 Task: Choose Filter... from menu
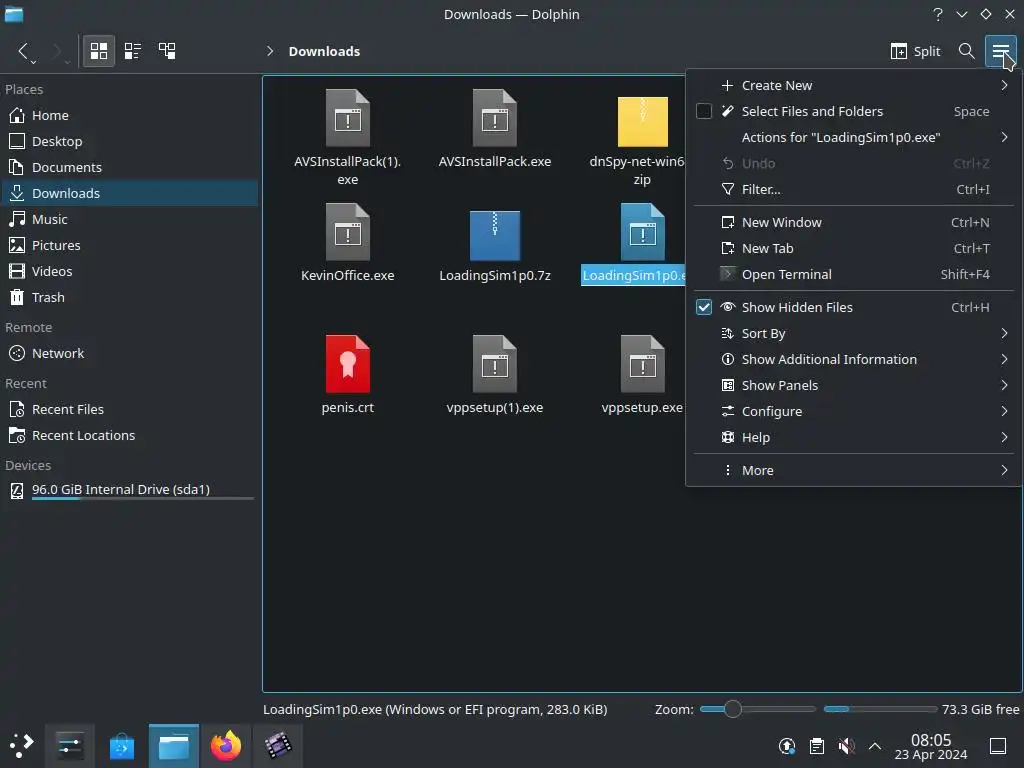tap(854, 189)
